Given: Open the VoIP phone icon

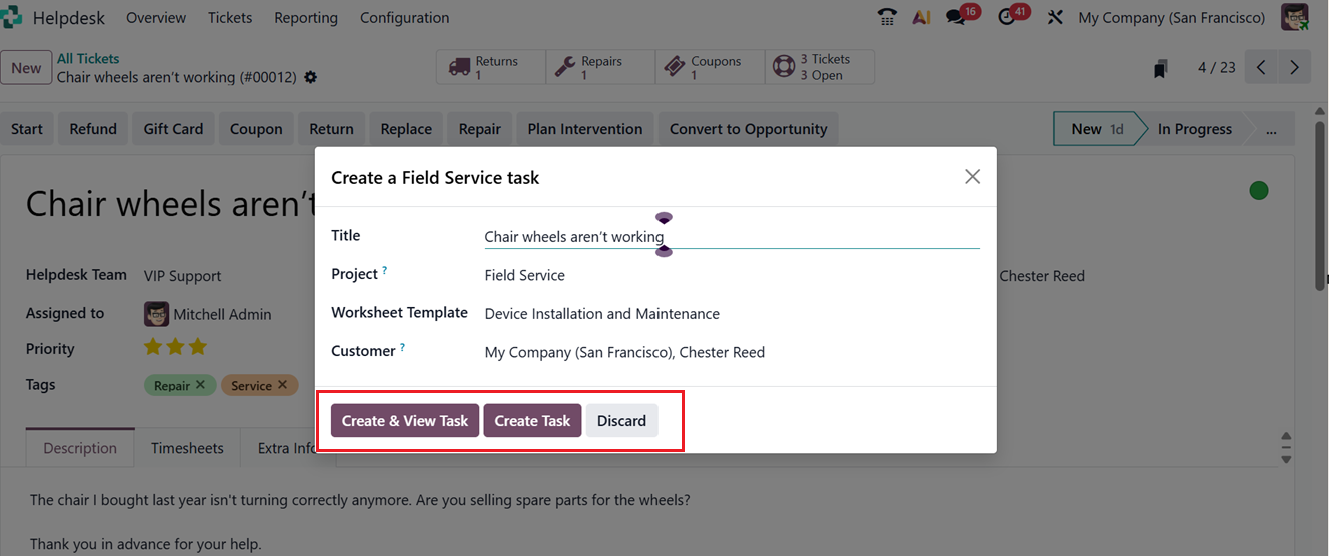Looking at the screenshot, I should click(x=887, y=17).
